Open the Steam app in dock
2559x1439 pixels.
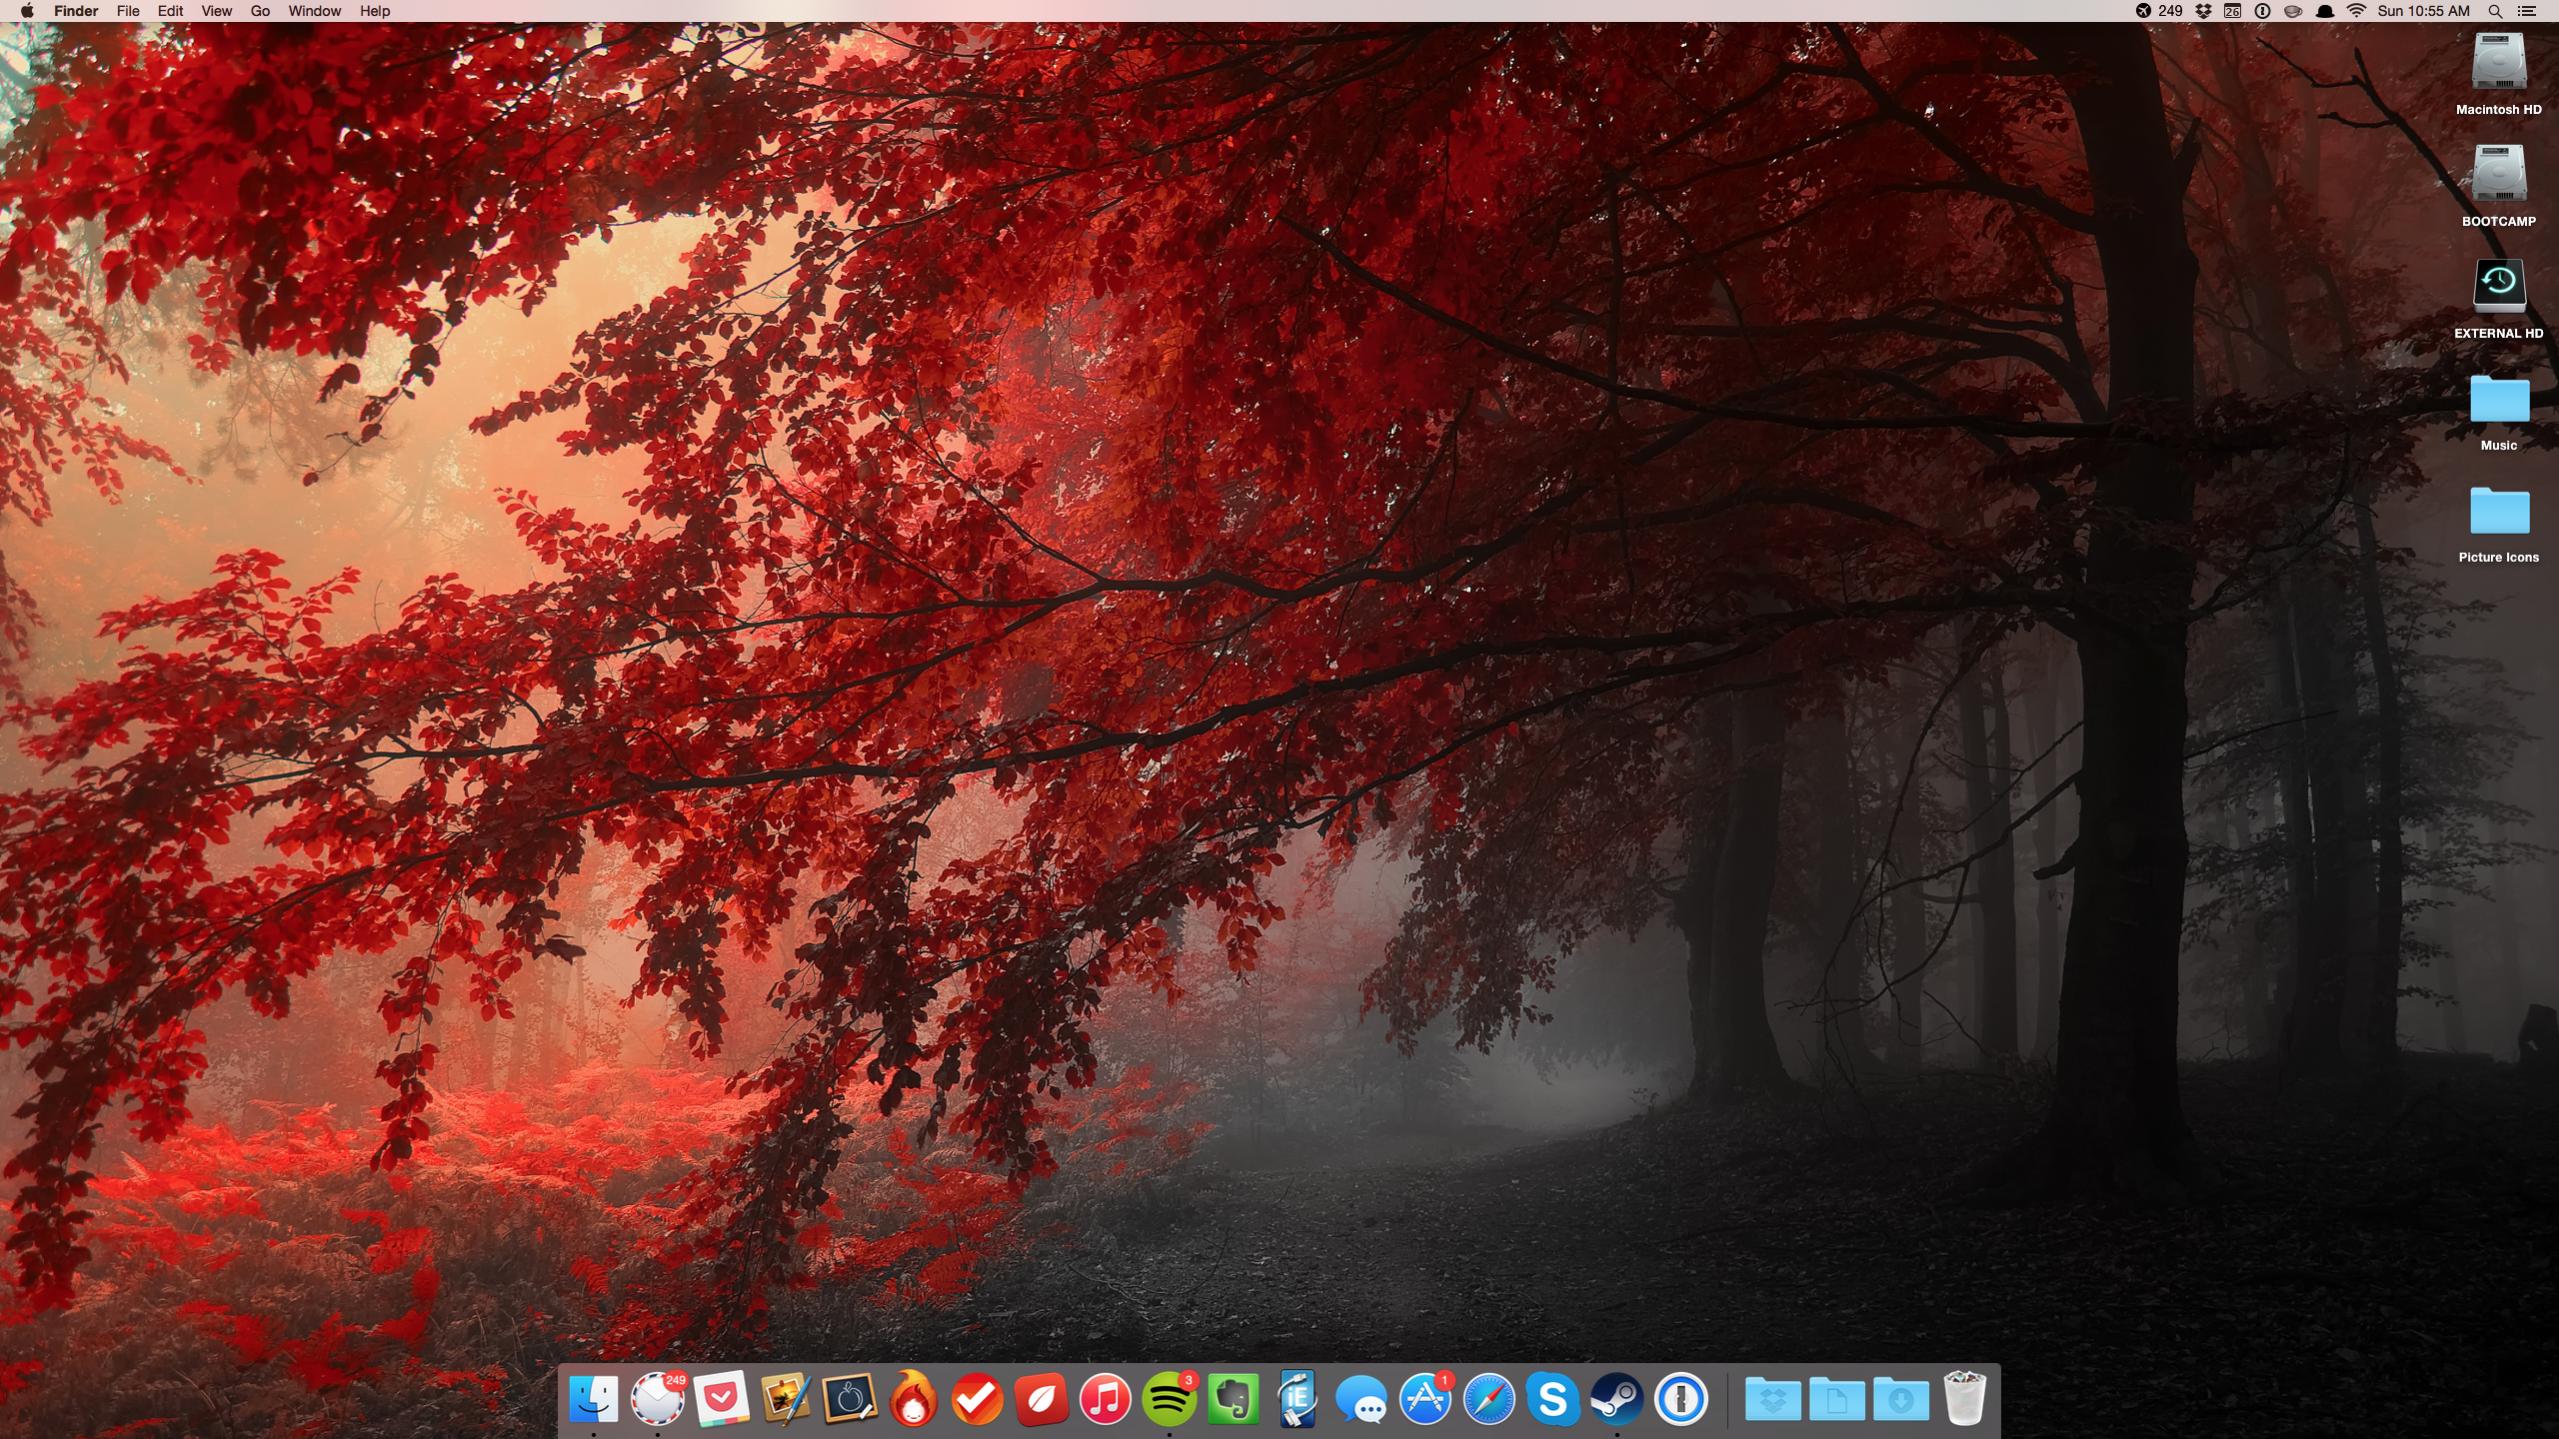(1617, 1399)
